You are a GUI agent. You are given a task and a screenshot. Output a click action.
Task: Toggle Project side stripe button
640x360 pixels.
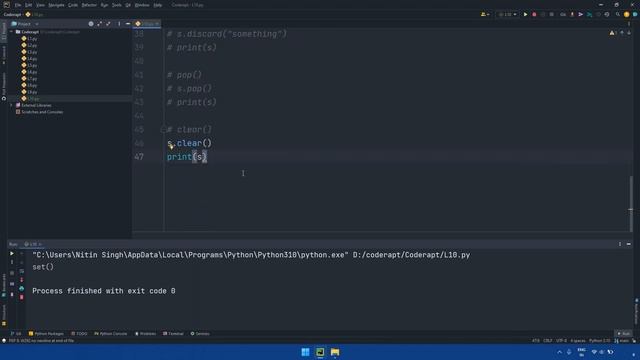(4, 31)
